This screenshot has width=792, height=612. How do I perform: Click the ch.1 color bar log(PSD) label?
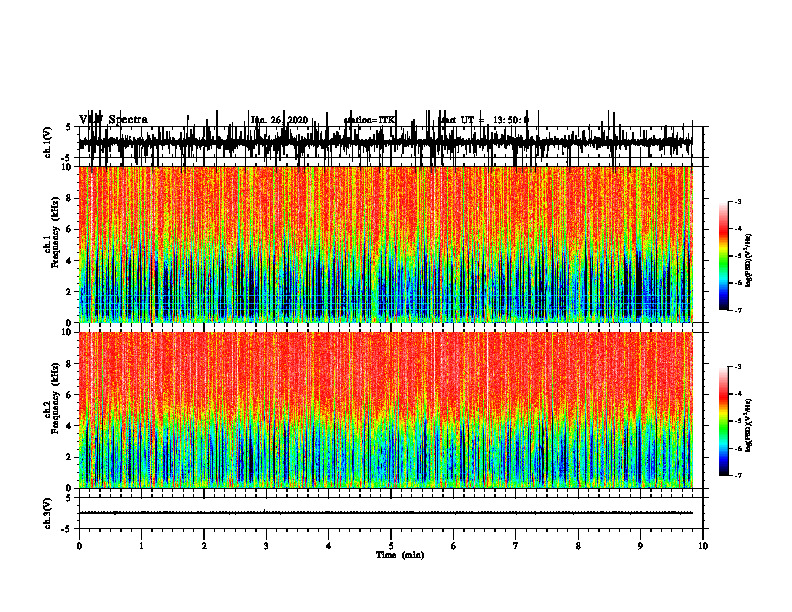[x=748, y=261]
